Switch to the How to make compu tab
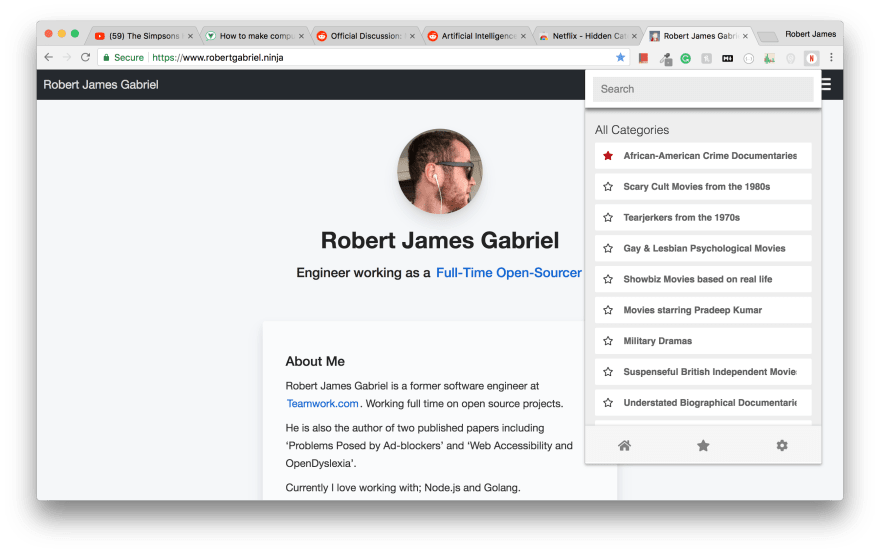The width and height of the screenshot is (880, 553). coord(255,36)
